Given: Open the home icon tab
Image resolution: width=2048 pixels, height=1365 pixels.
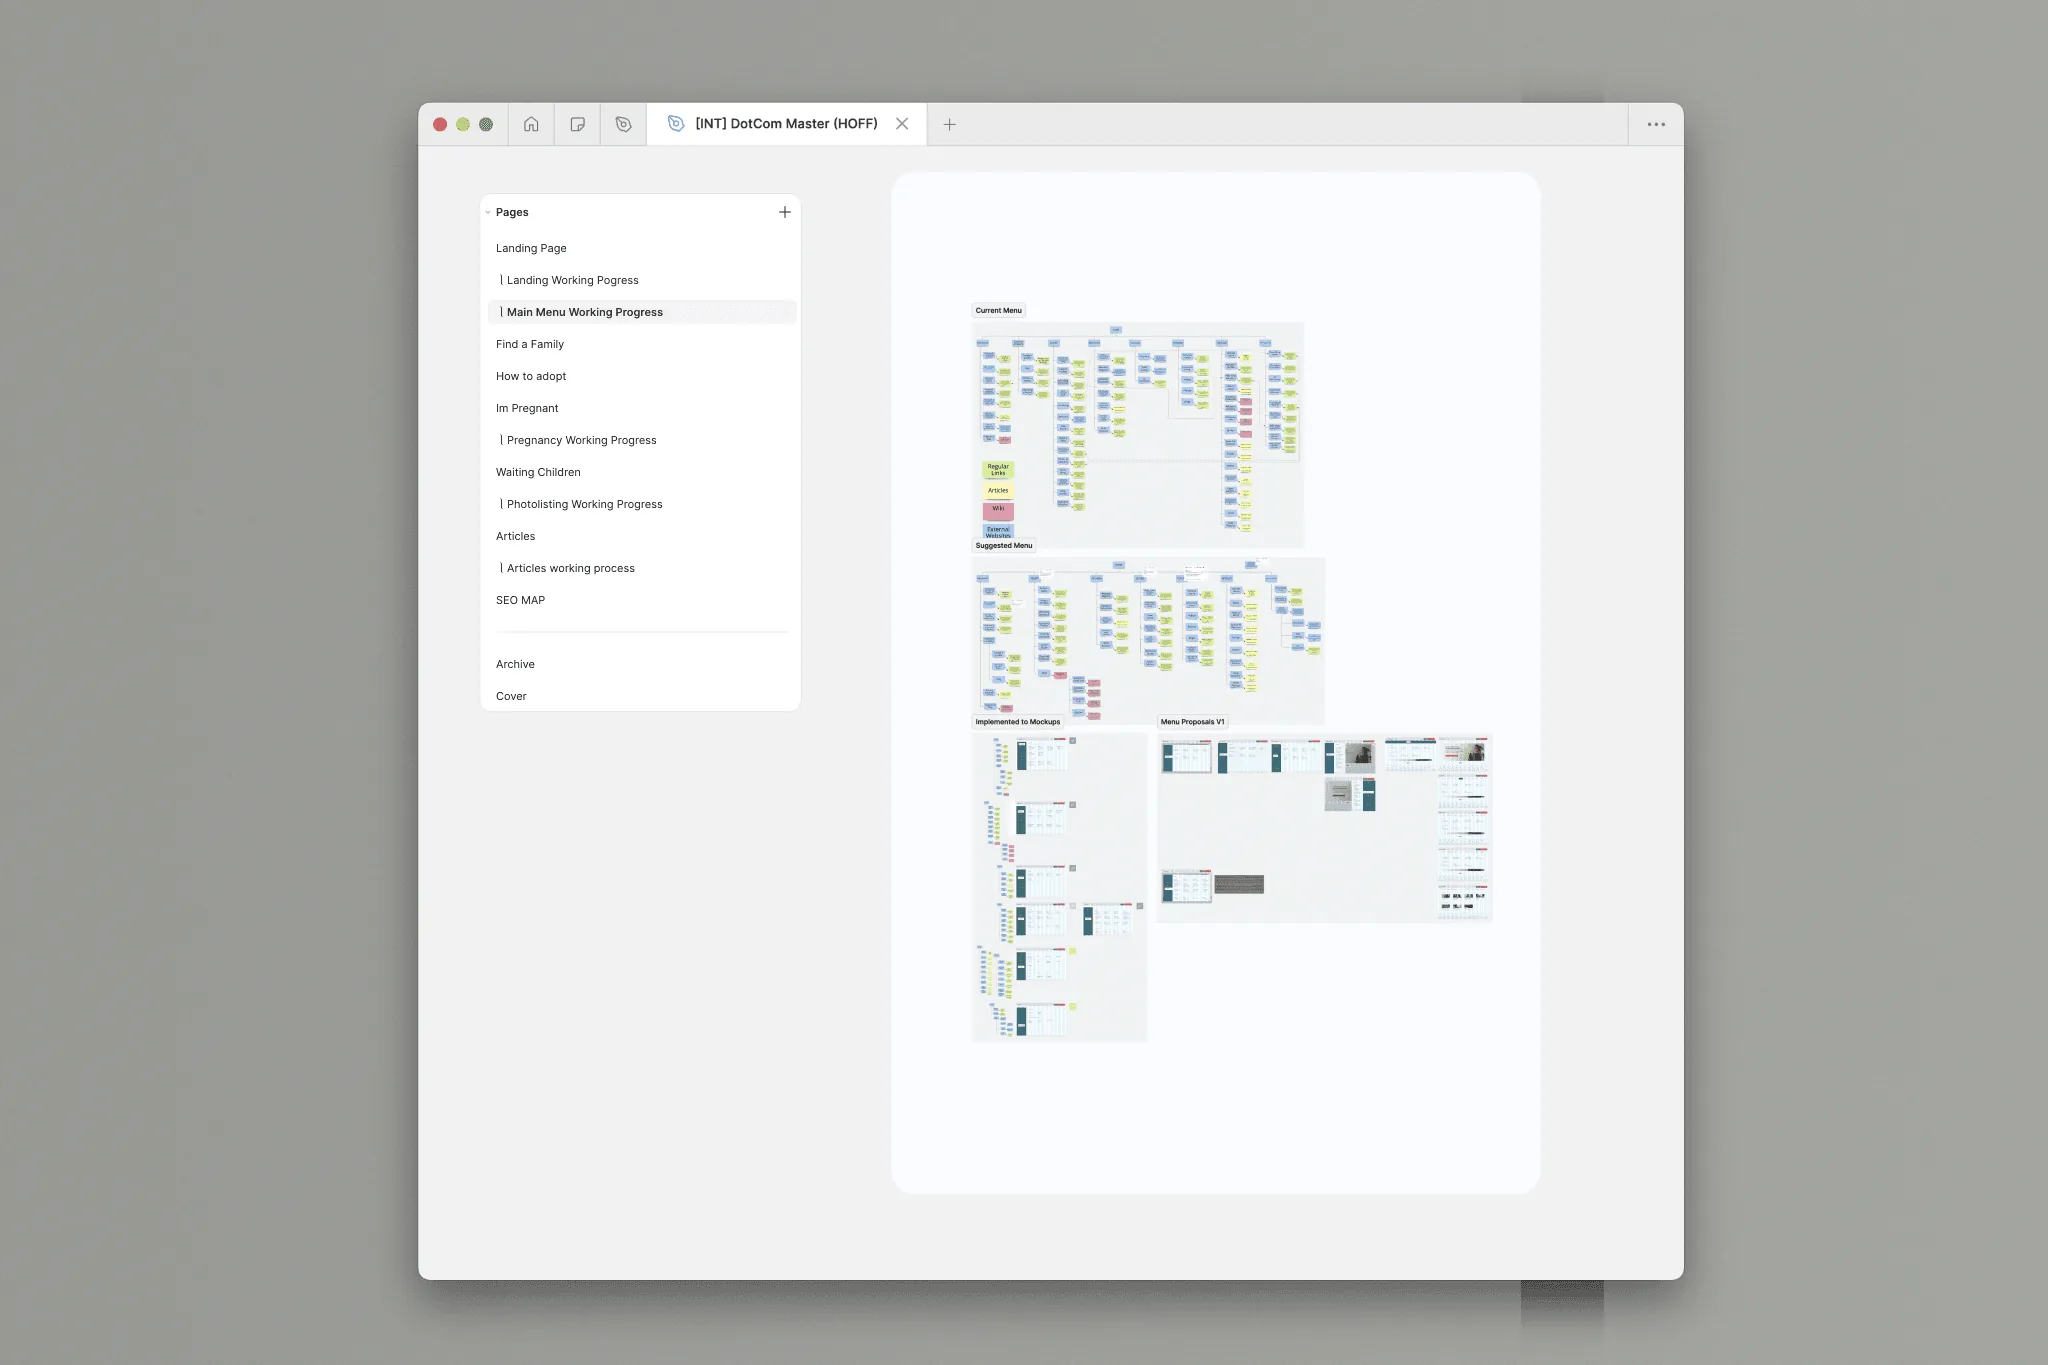Looking at the screenshot, I should [x=531, y=124].
